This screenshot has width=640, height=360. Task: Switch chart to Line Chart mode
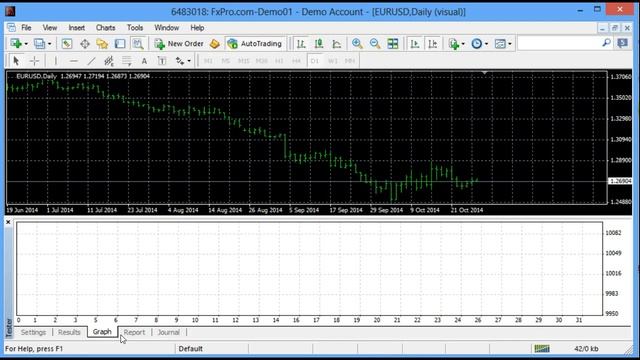point(337,44)
